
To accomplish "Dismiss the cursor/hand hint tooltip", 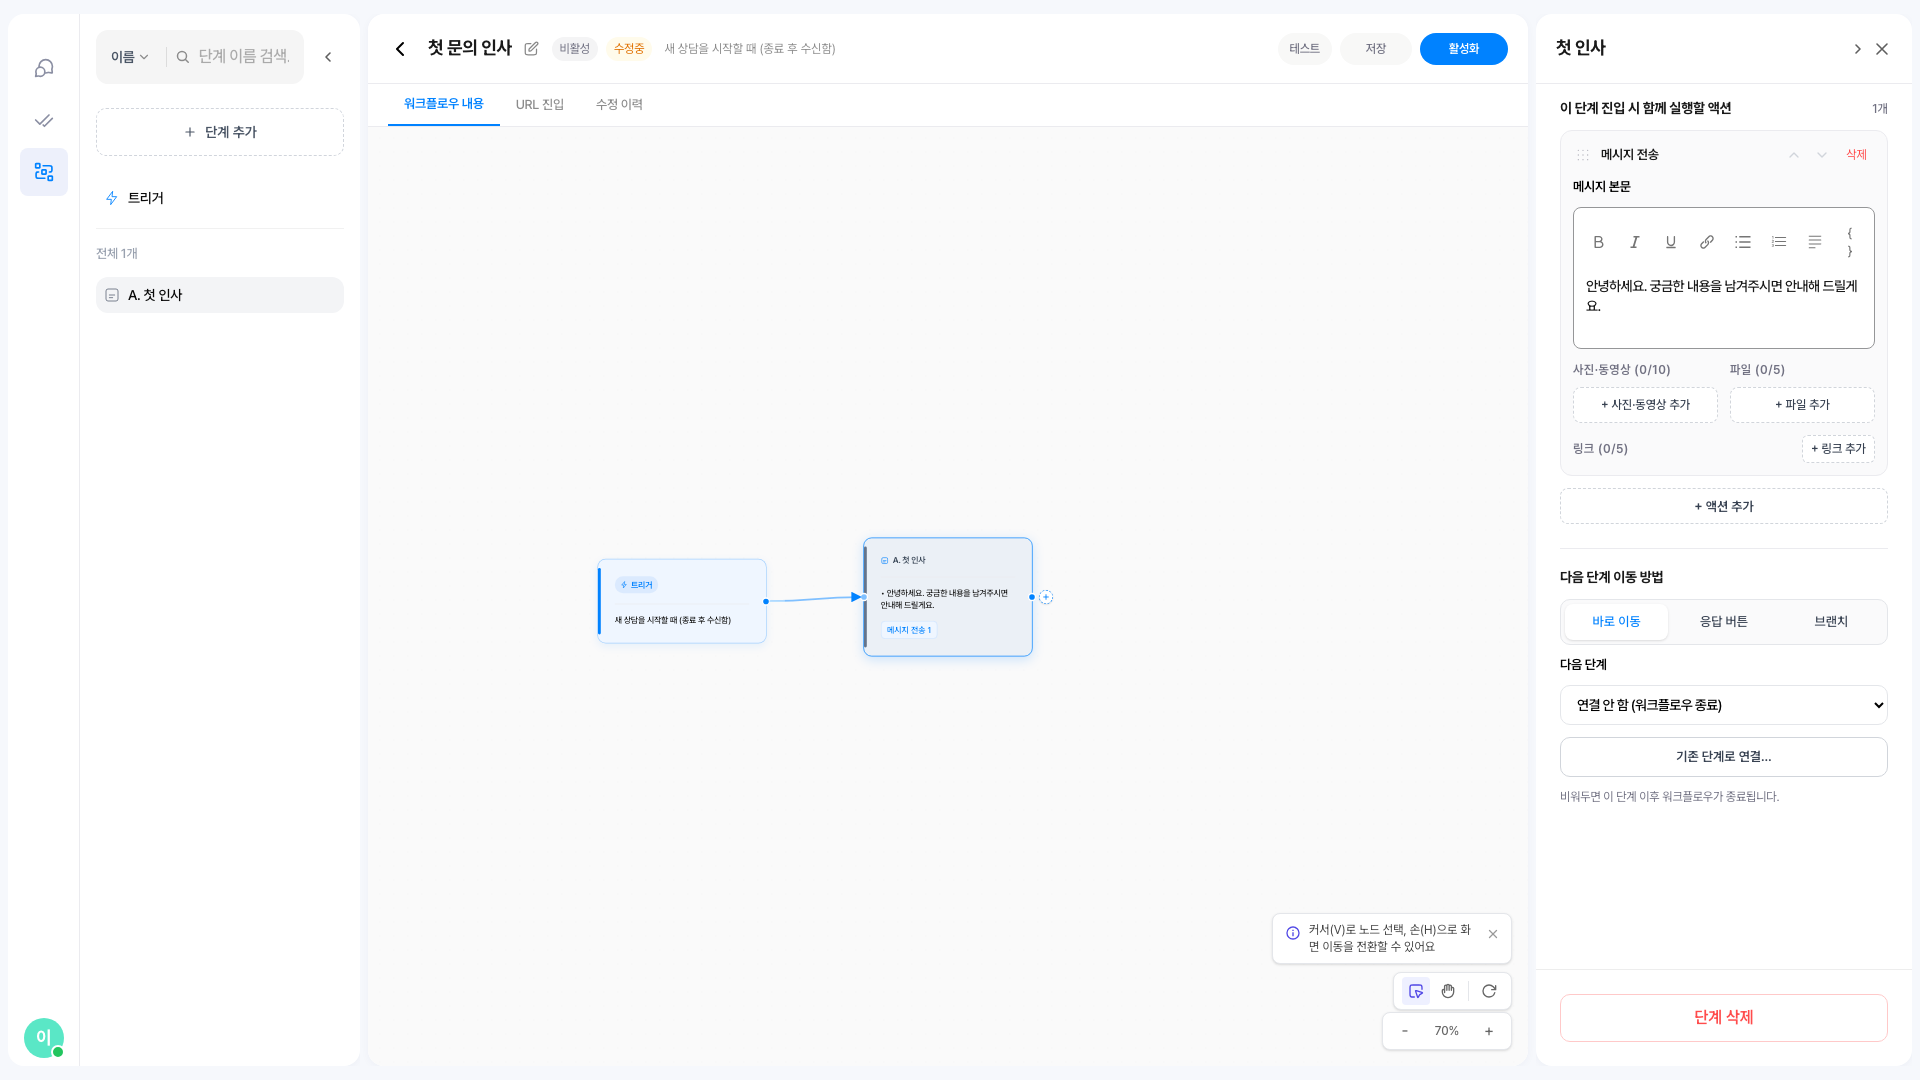I will point(1493,934).
